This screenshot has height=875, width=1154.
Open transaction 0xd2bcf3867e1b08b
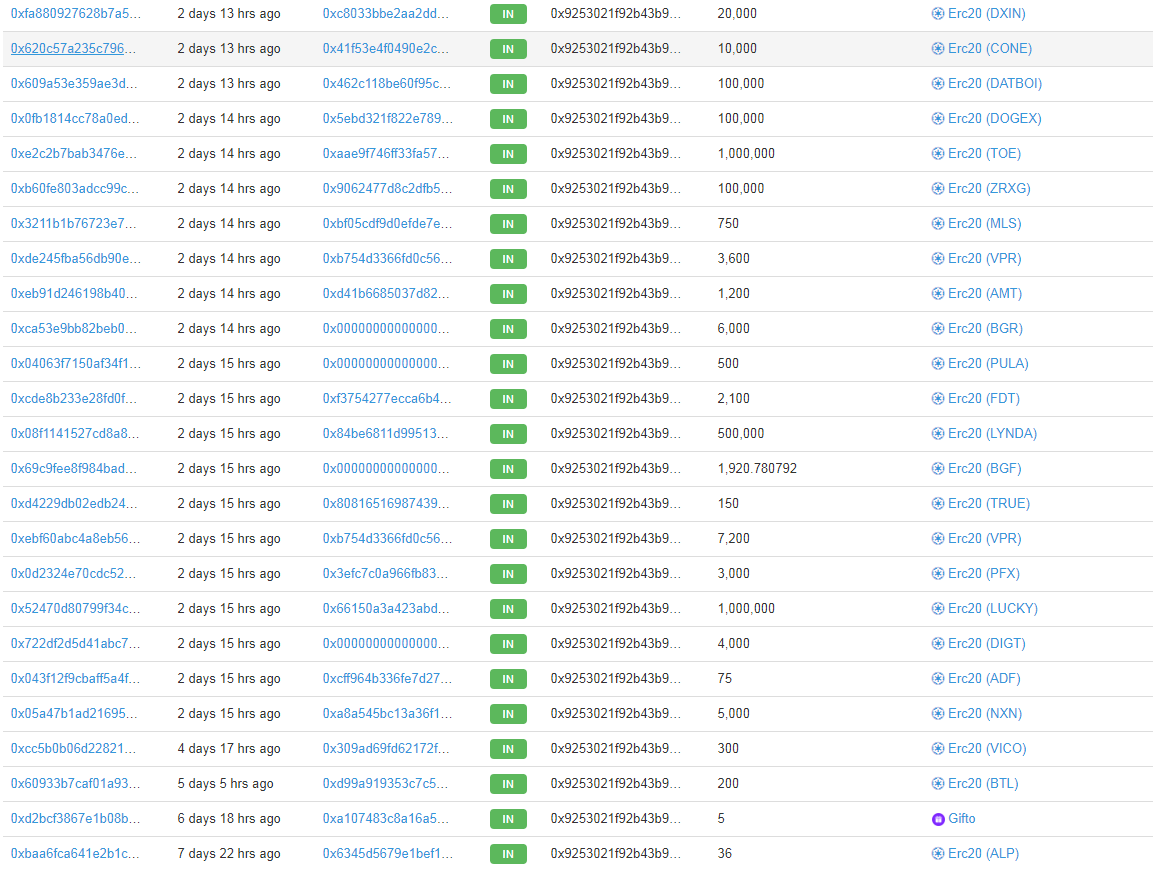click(75, 818)
